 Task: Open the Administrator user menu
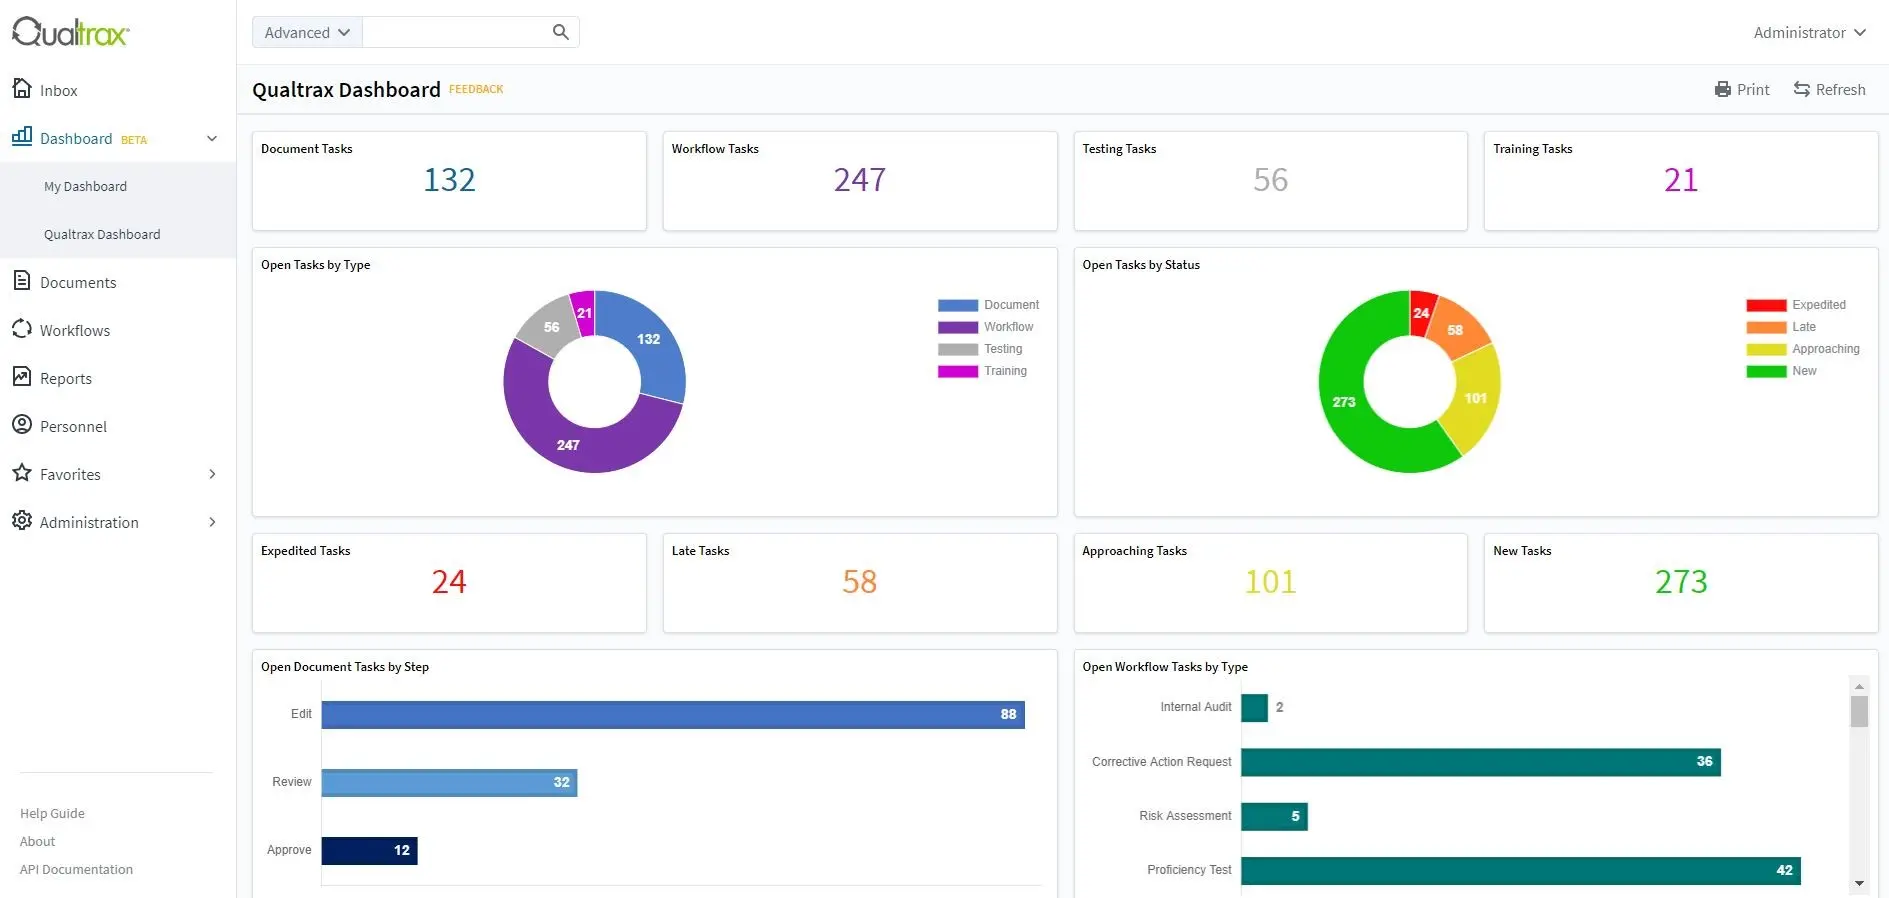(1809, 32)
